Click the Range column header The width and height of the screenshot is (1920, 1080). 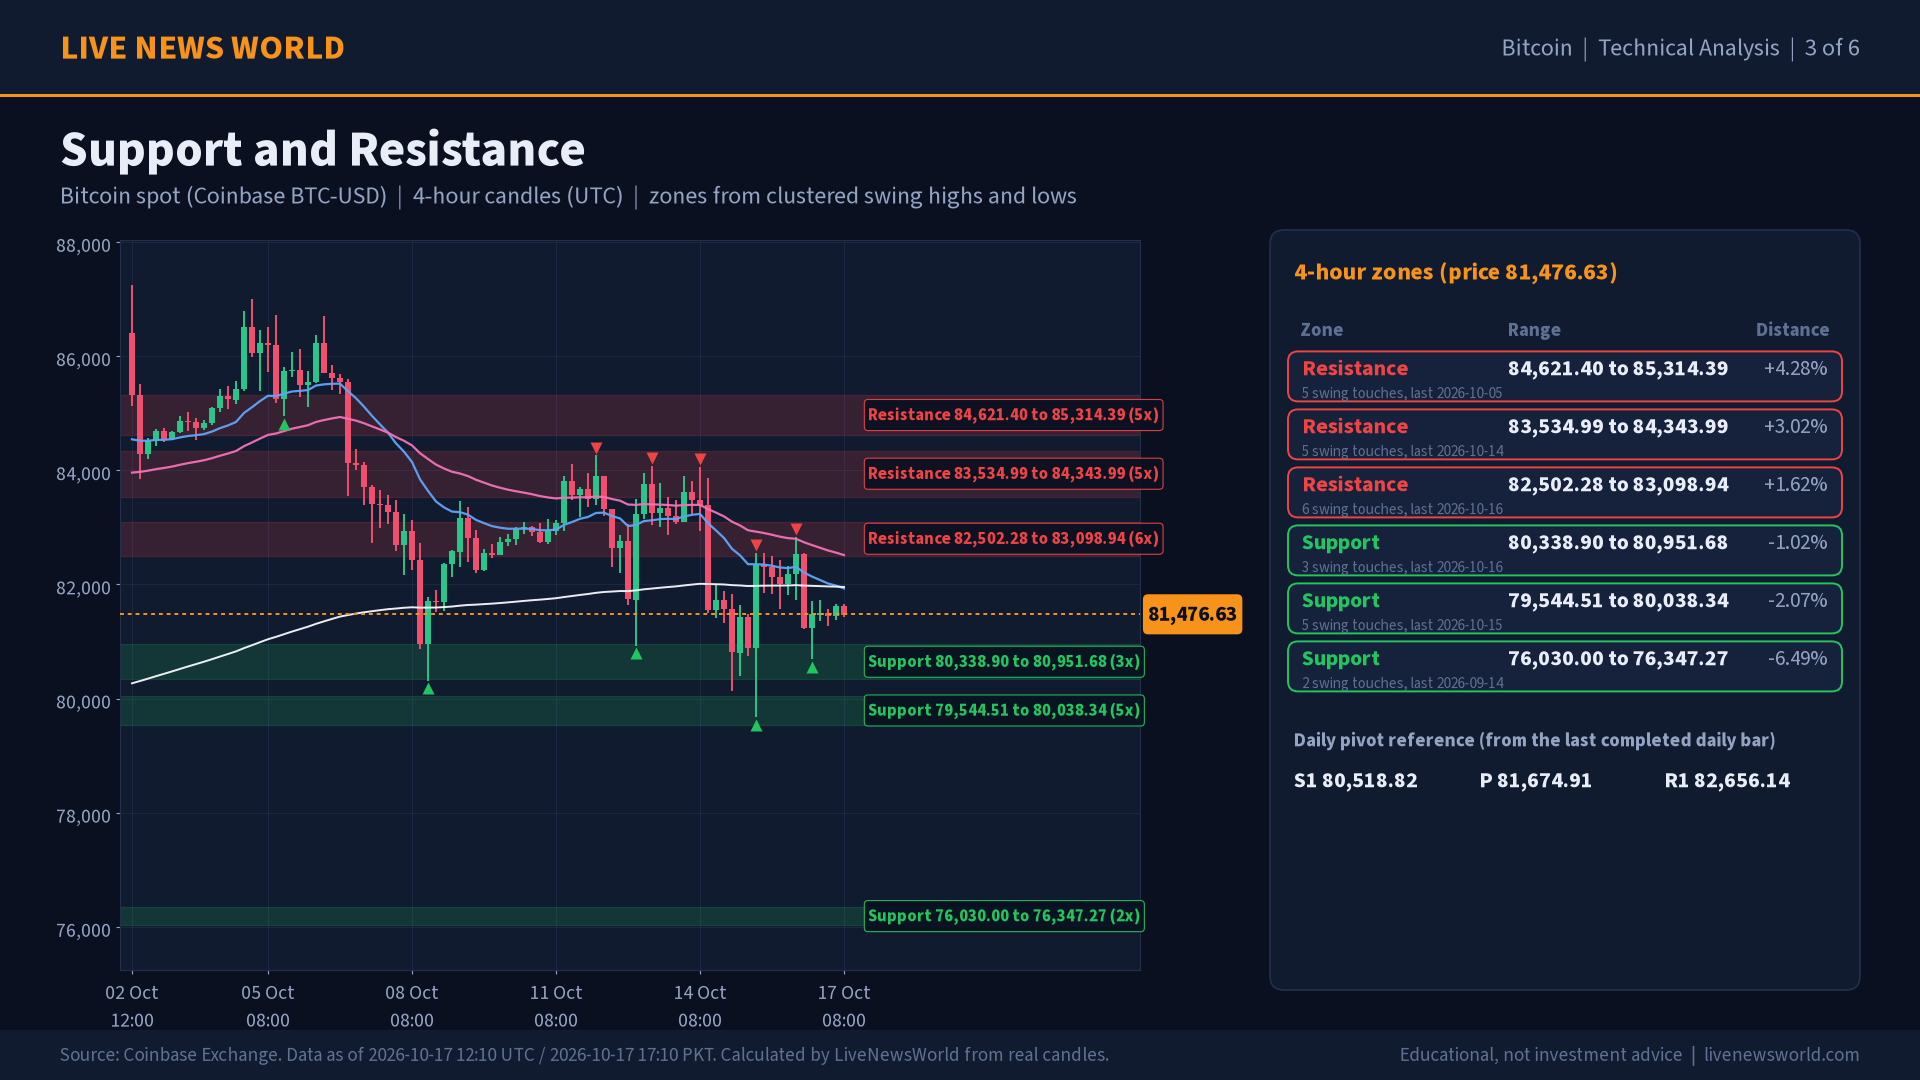(x=1534, y=330)
